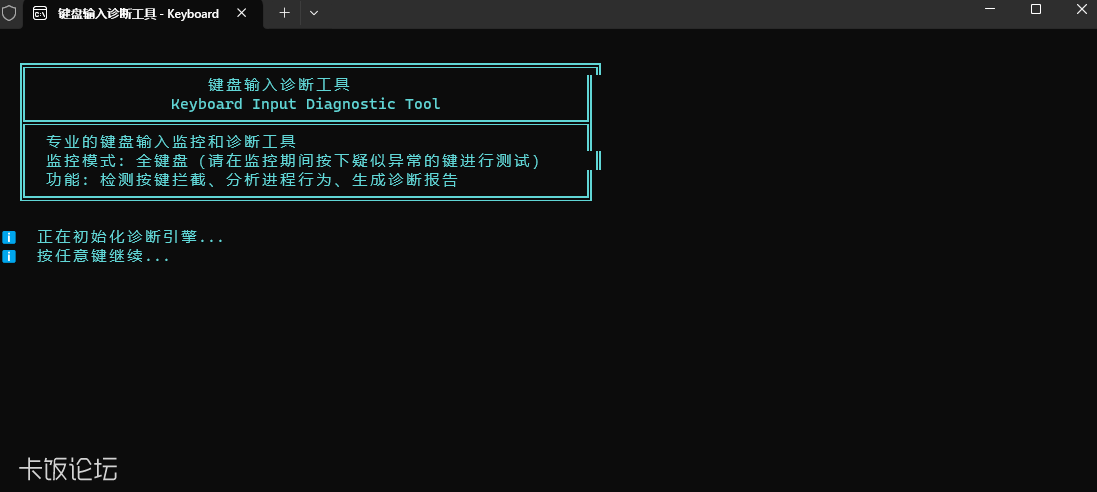Click the 正在初始化诊断引擎... status line
Viewport: 1097px width, 492px height.
tap(130, 237)
